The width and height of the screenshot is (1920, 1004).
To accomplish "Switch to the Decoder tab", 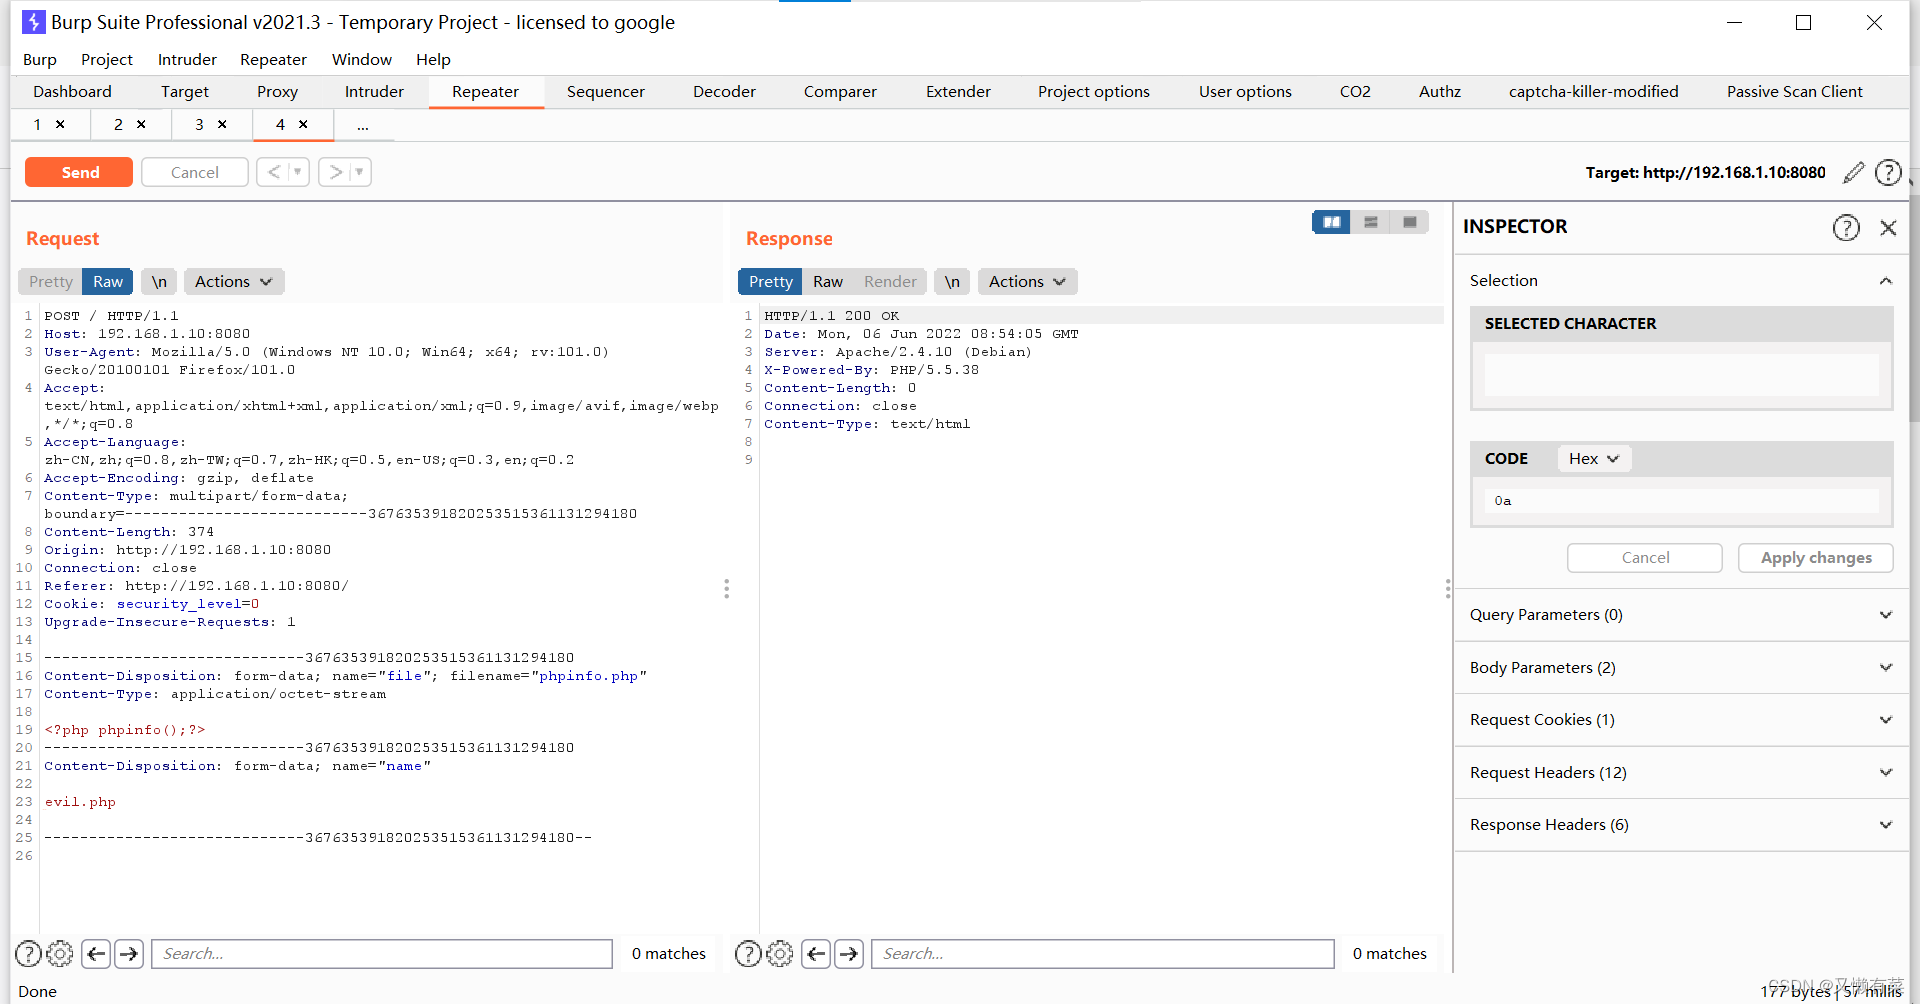I will pyautogui.click(x=724, y=91).
